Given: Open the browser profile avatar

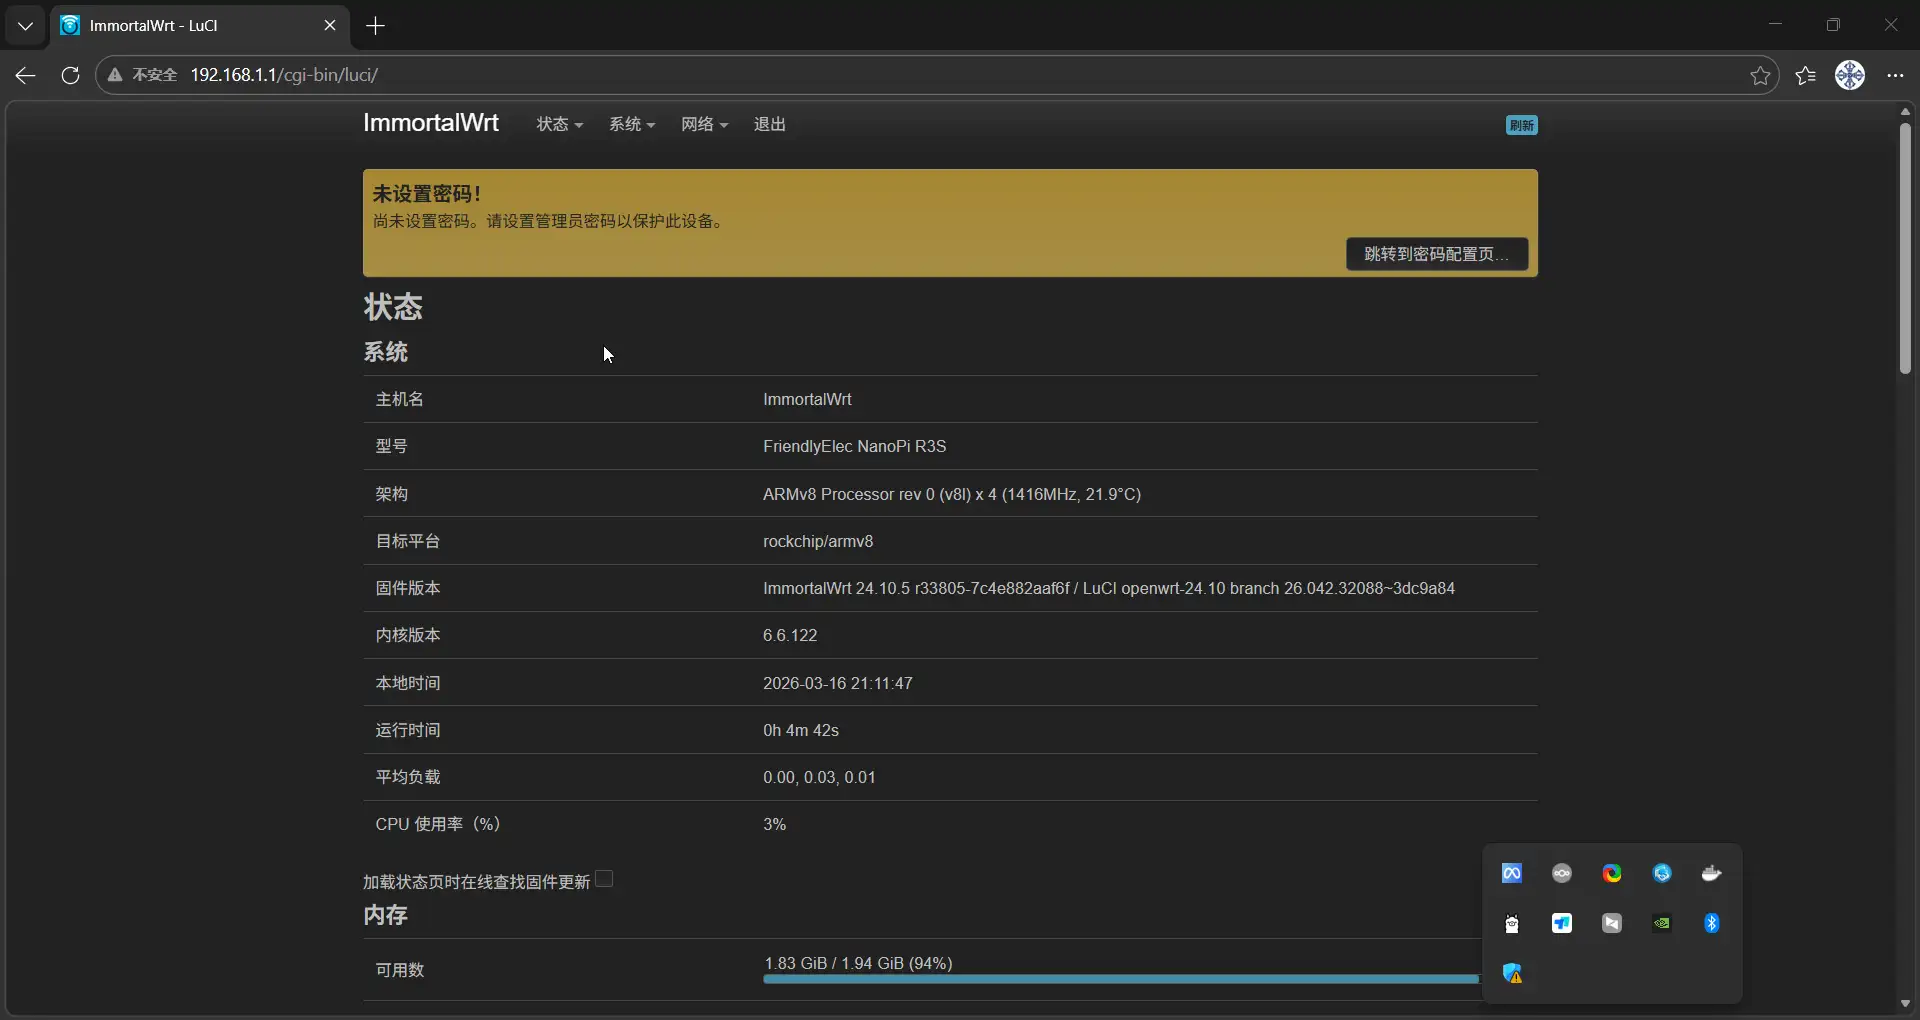Looking at the screenshot, I should coord(1850,75).
